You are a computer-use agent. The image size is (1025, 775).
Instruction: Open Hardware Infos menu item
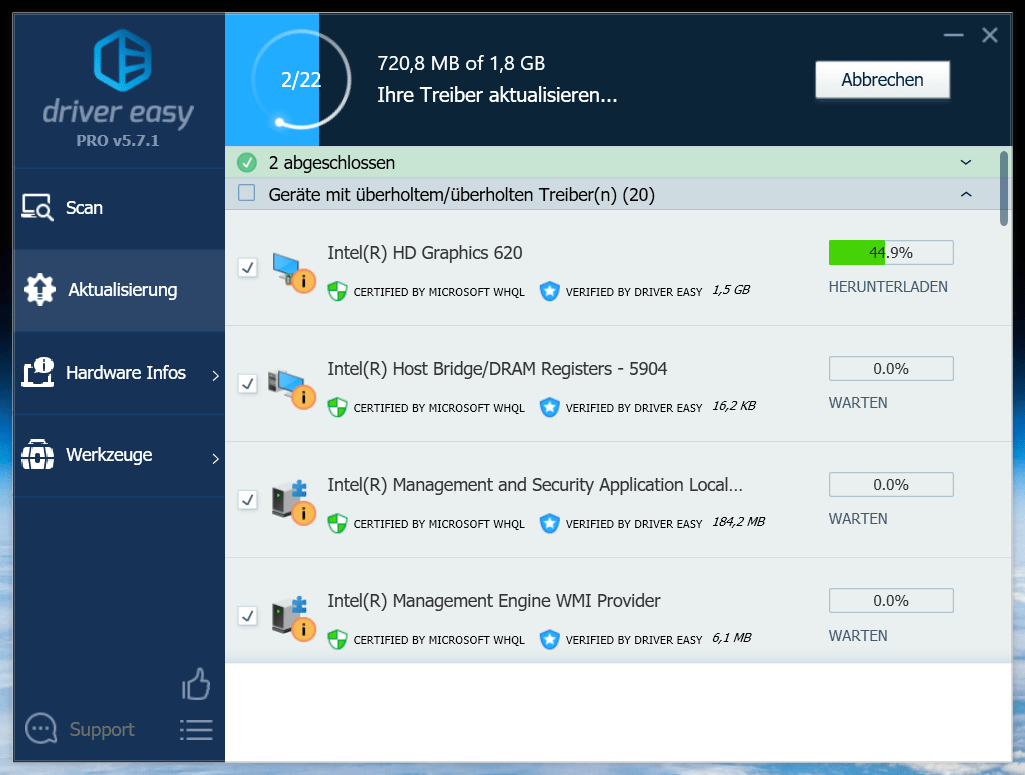point(119,372)
